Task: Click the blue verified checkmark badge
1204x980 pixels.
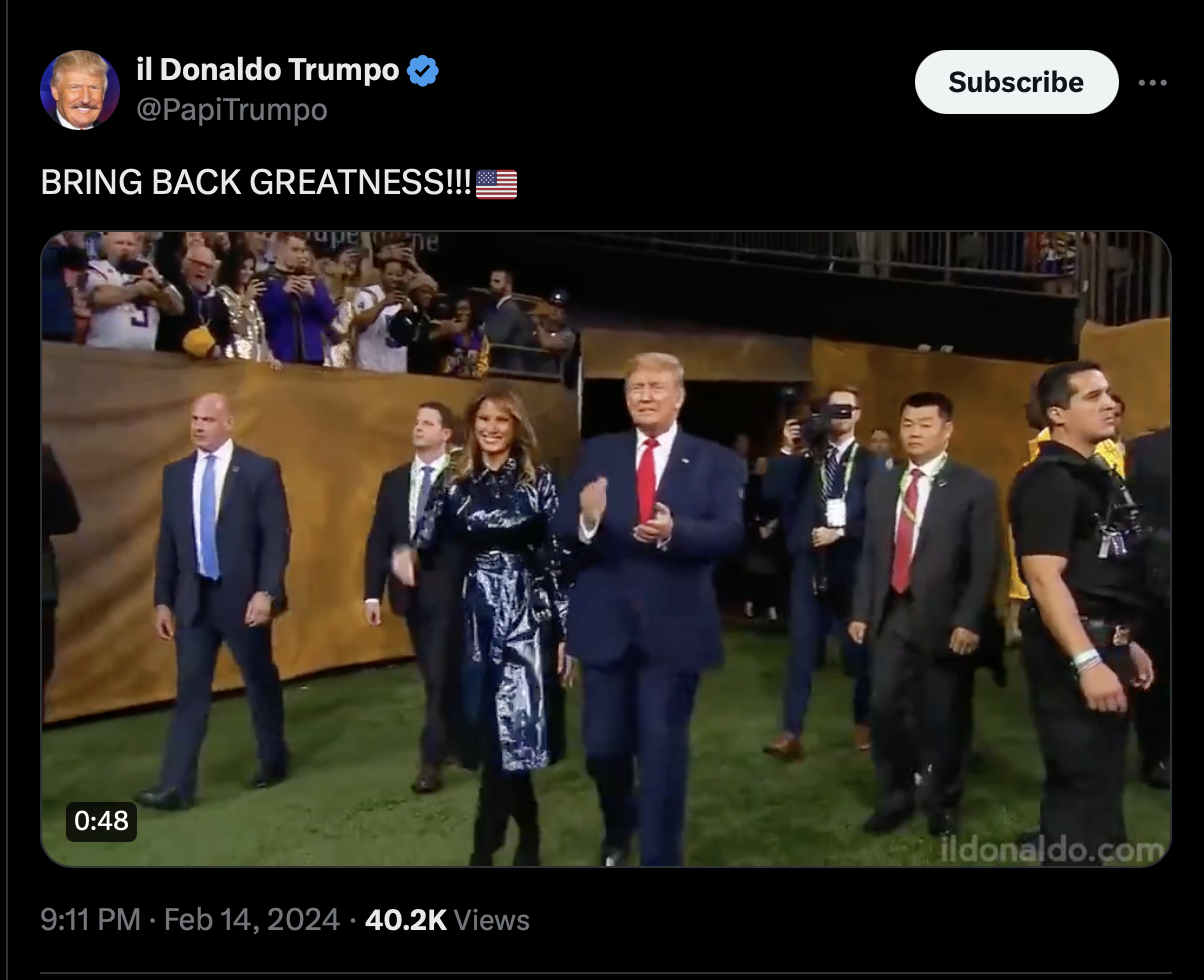Action: coord(423,71)
